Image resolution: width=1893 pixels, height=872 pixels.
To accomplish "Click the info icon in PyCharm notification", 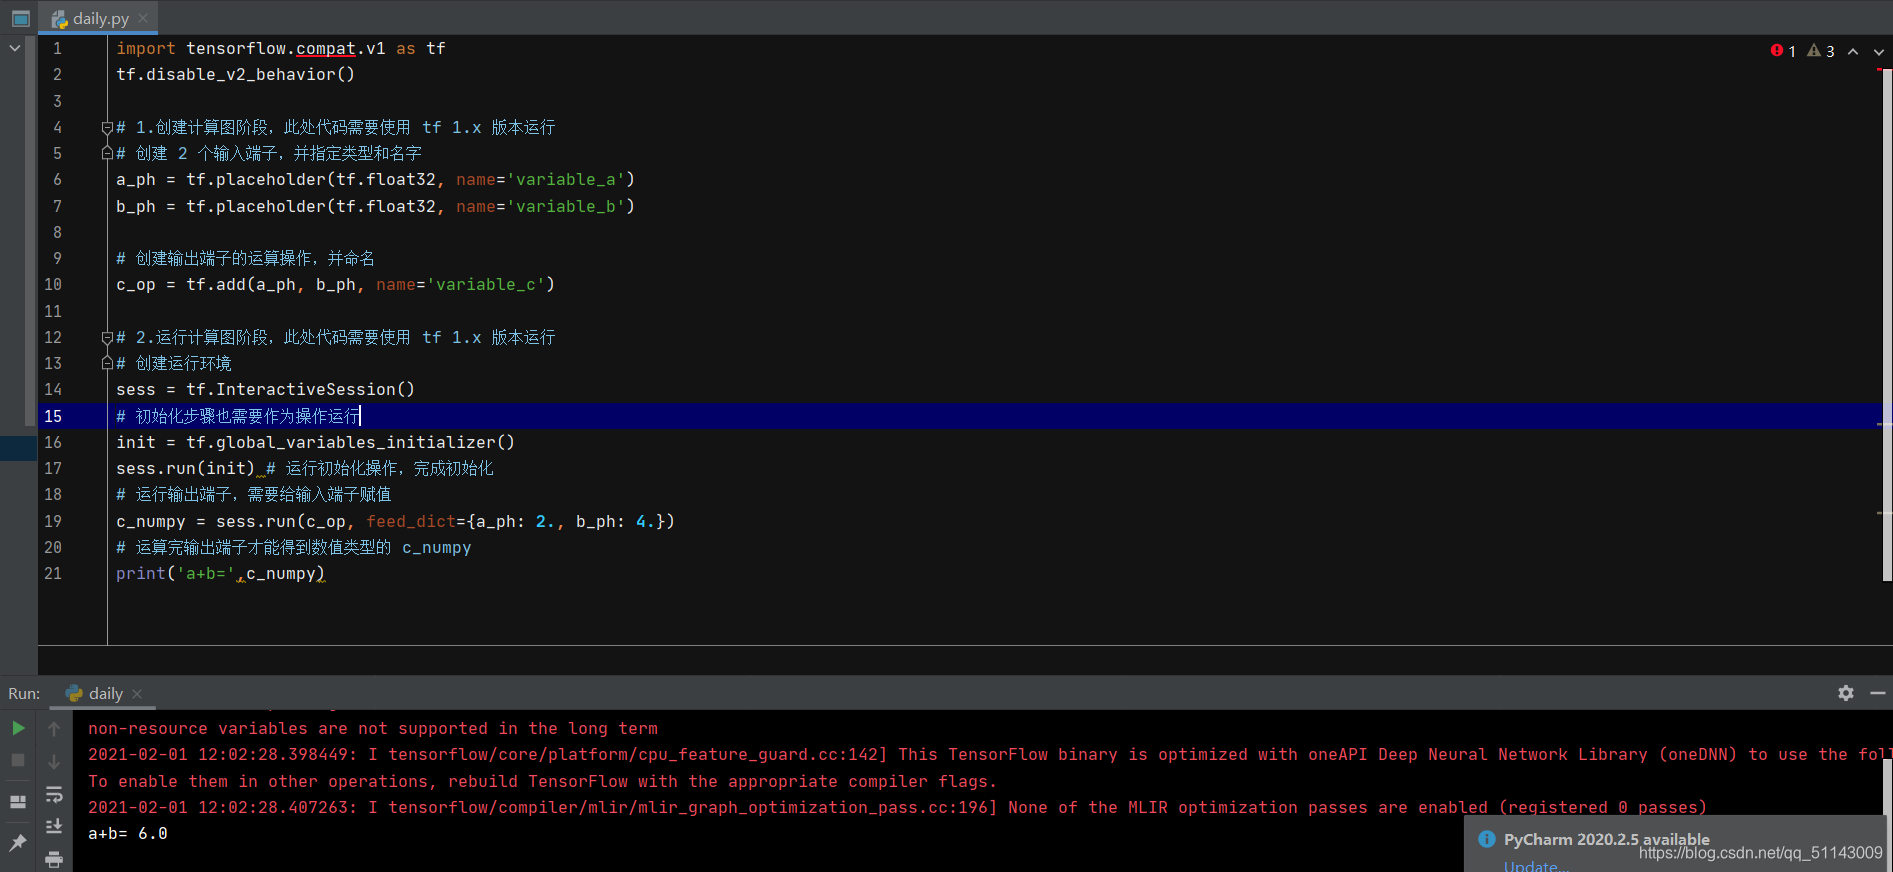I will (x=1487, y=839).
